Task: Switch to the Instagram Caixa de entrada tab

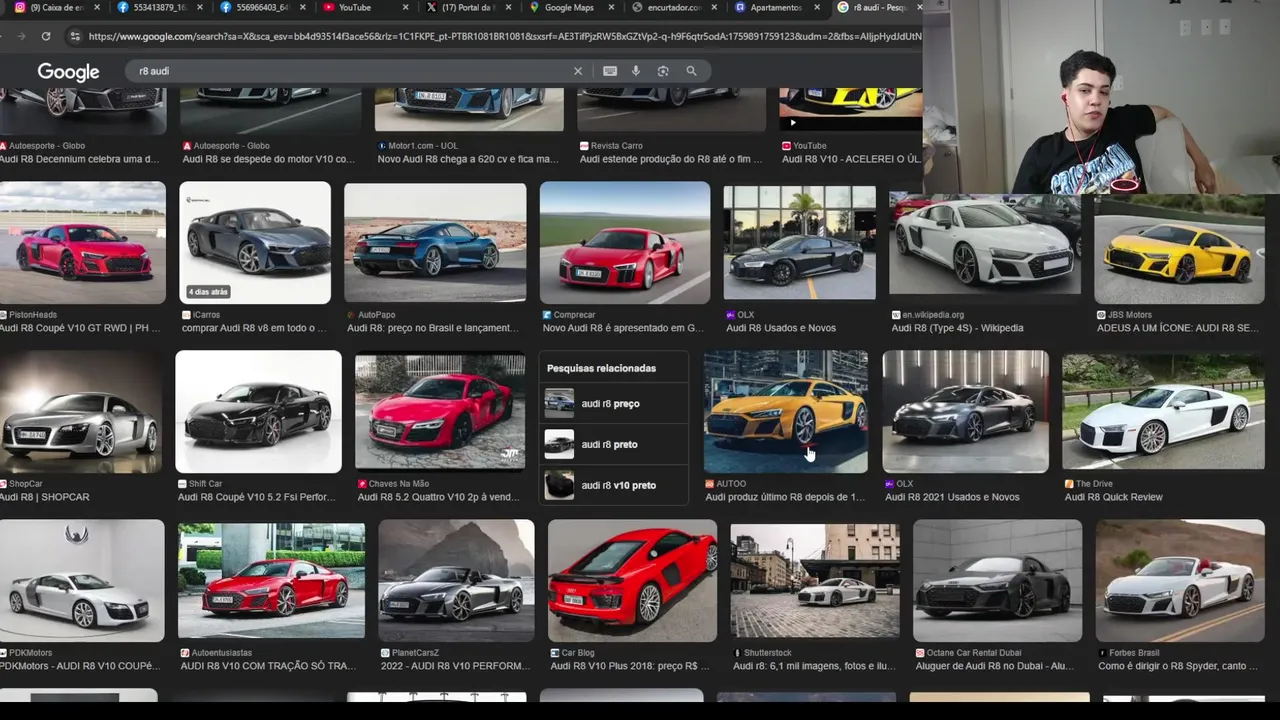Action: 56,7
